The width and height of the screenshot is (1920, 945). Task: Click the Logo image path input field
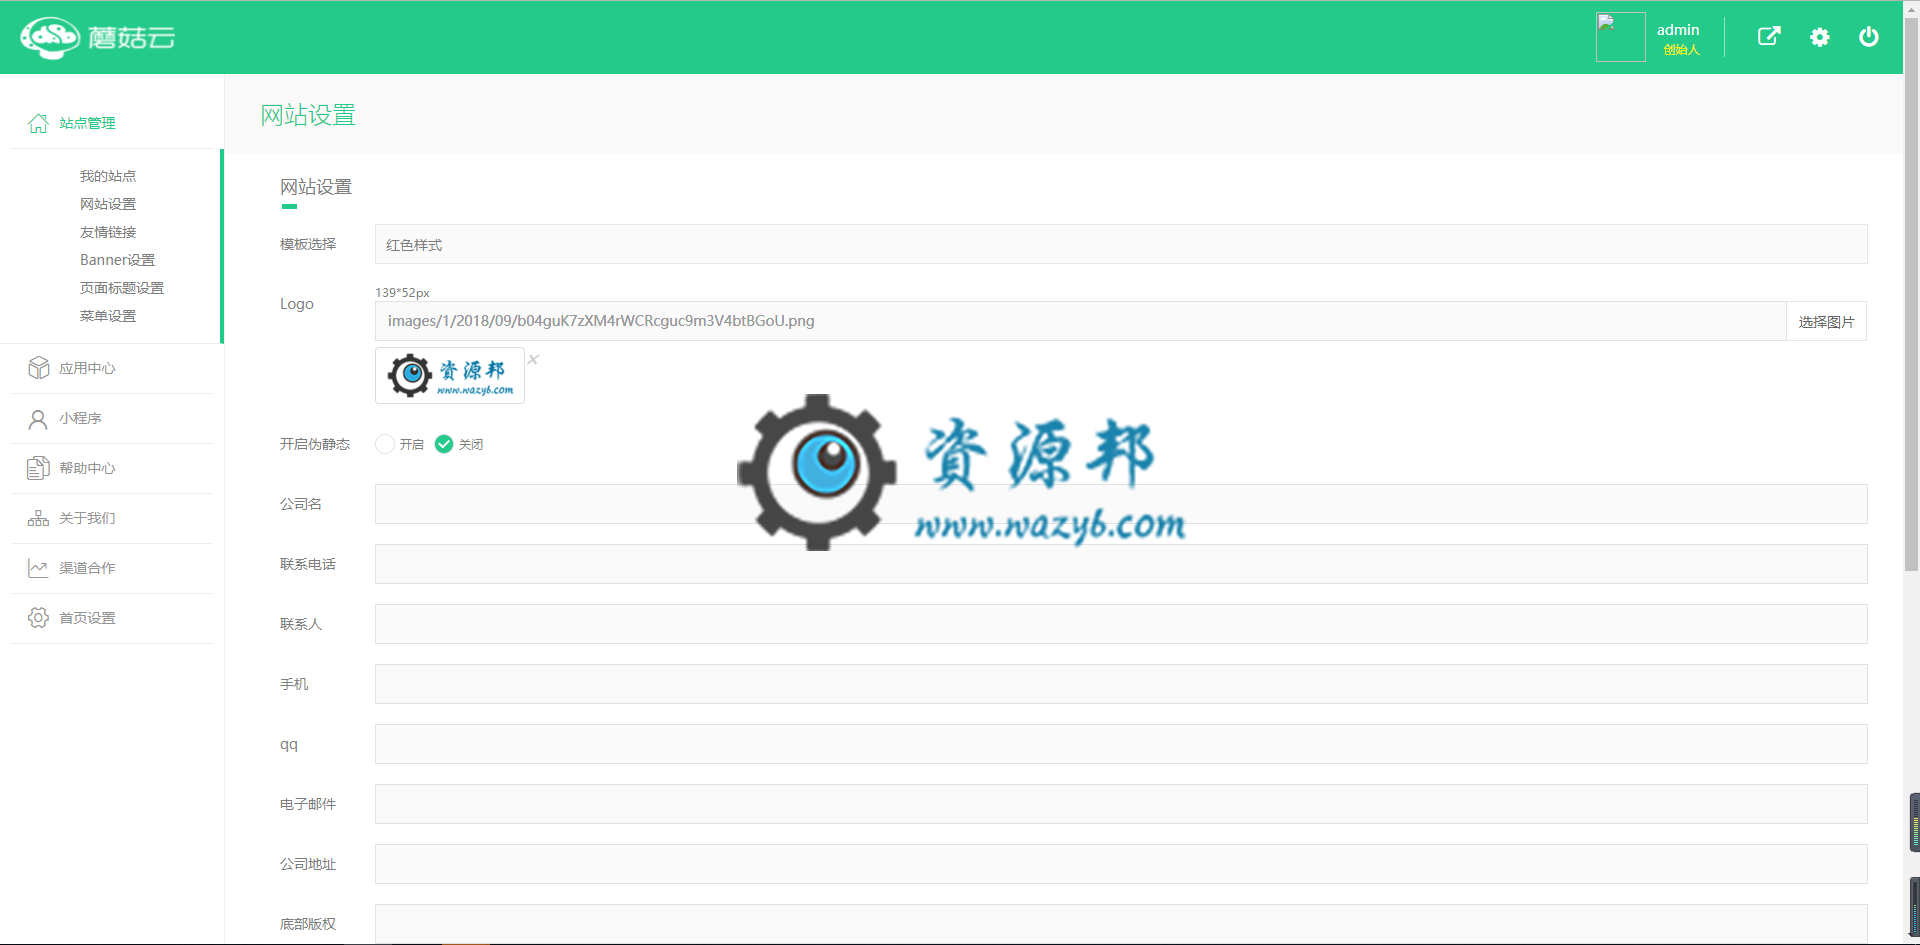pos(1080,321)
